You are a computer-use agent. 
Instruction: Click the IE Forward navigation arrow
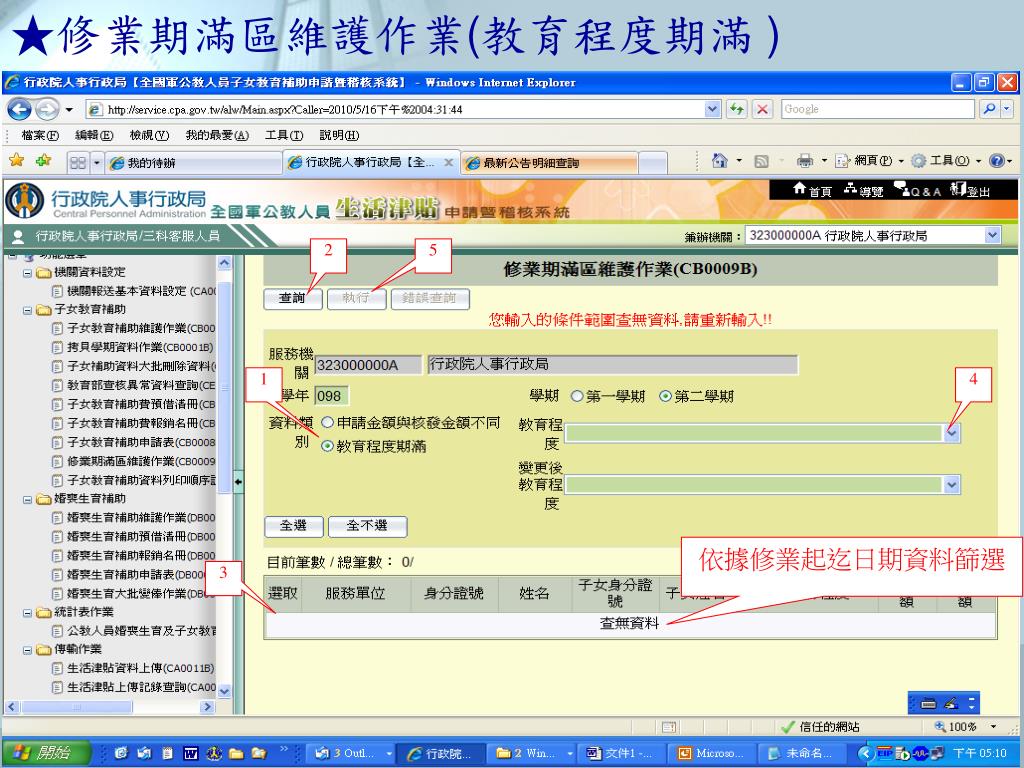click(46, 109)
